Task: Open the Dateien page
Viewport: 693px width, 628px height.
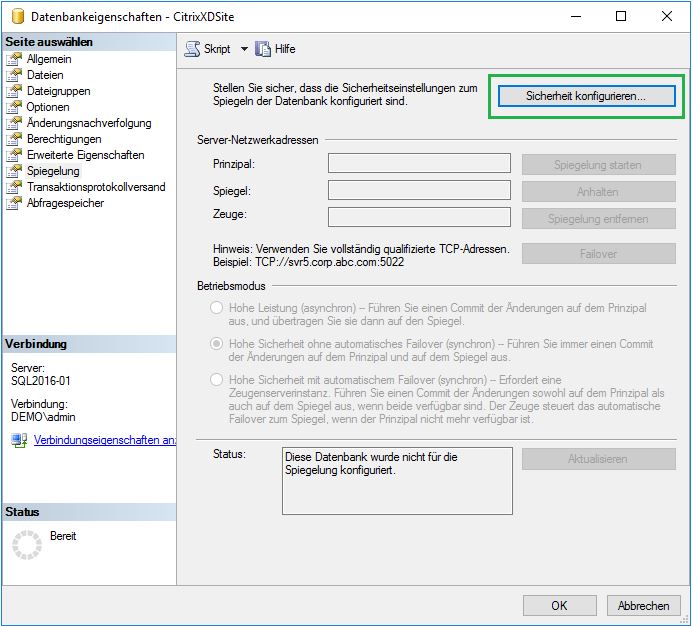Action: [x=45, y=75]
